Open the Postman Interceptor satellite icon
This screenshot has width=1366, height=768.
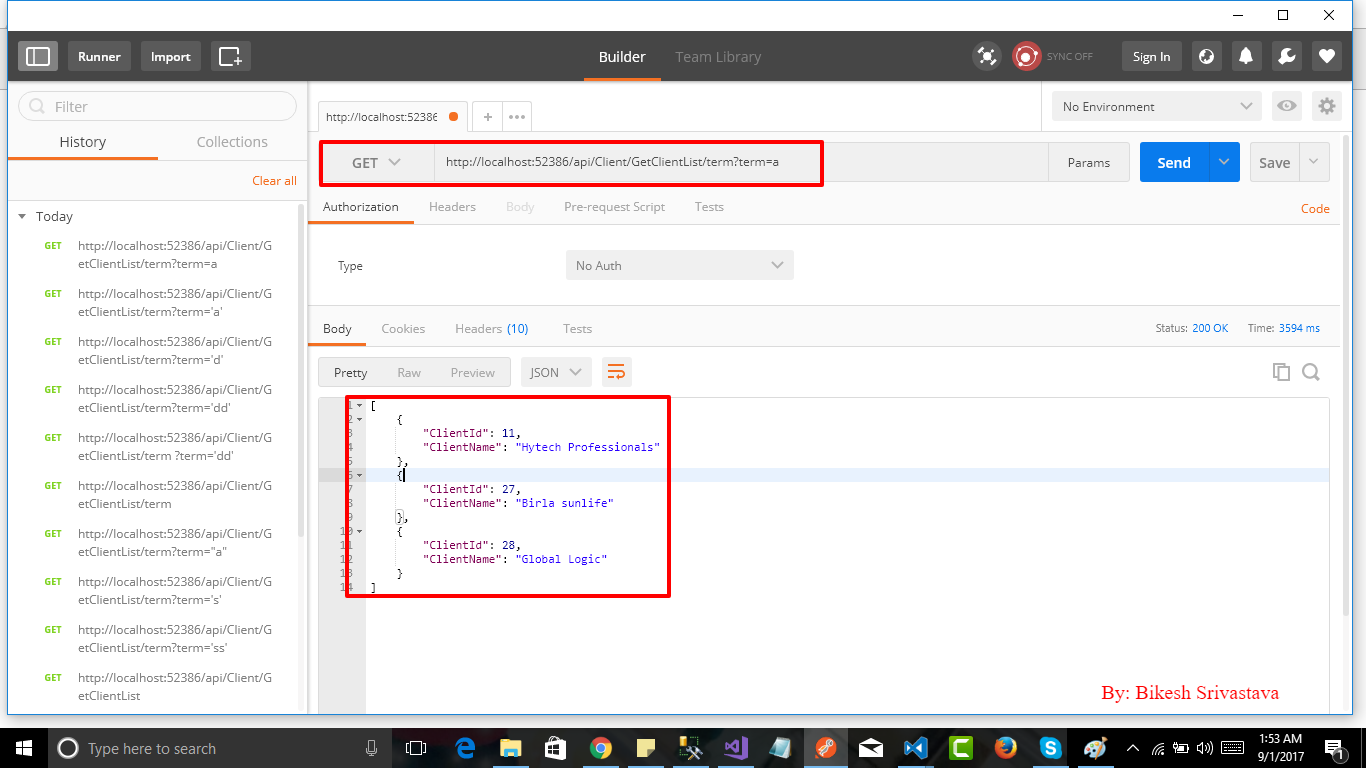(986, 56)
